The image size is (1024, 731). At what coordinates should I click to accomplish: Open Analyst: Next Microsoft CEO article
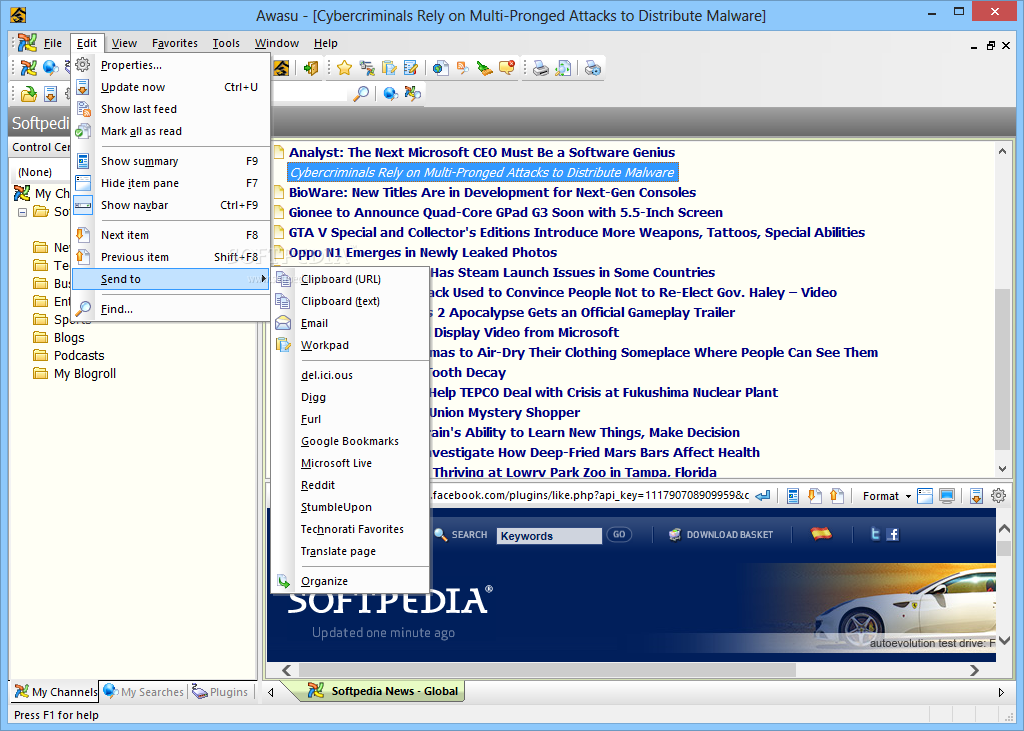point(482,153)
